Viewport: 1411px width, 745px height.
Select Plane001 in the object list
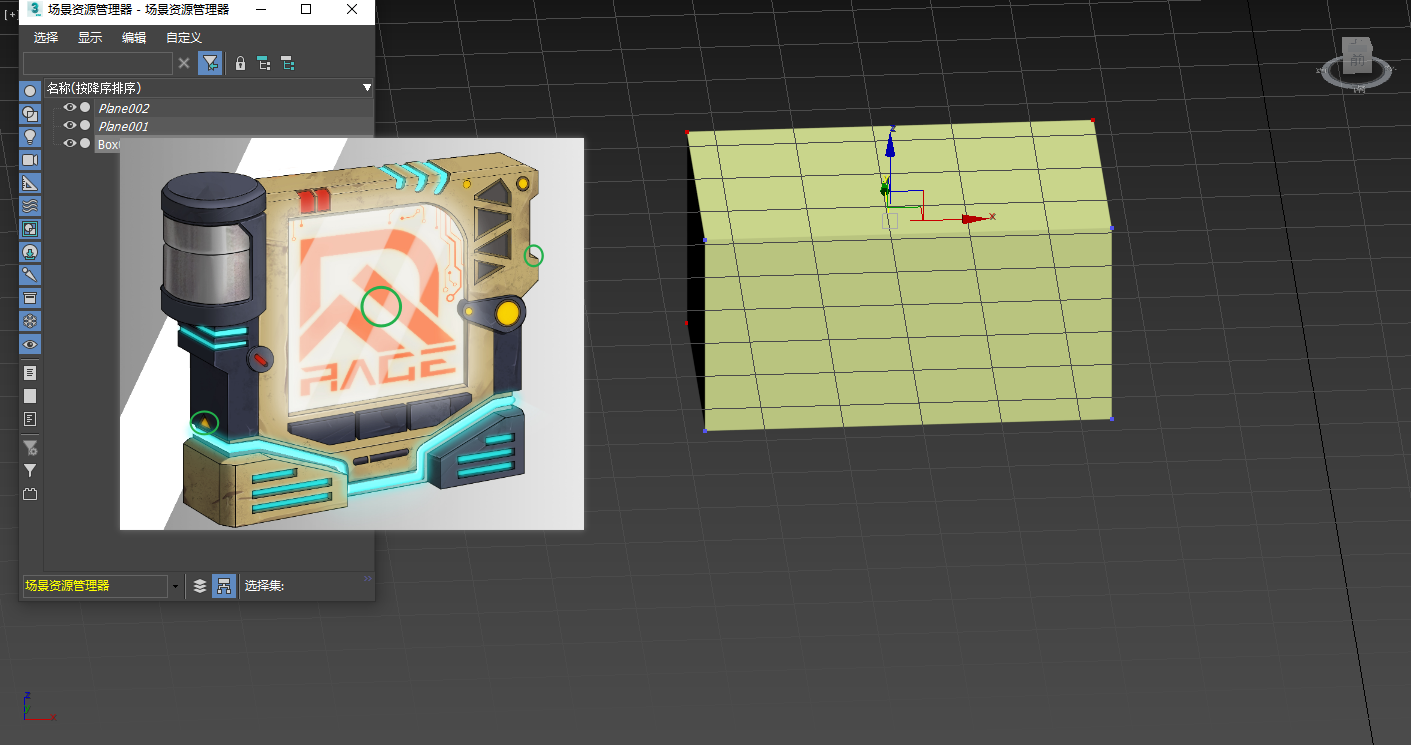[123, 126]
